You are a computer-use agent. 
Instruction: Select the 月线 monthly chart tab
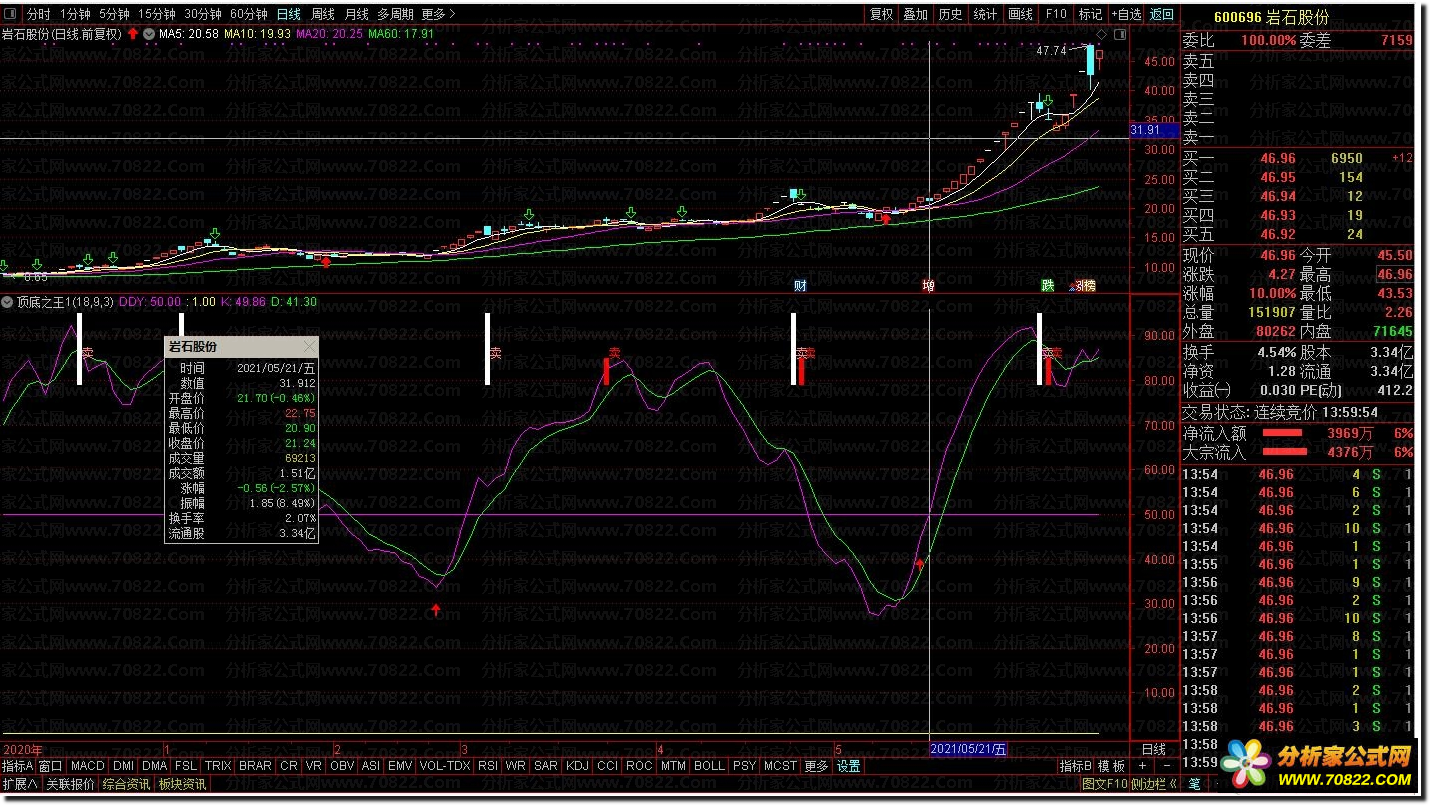[356, 15]
